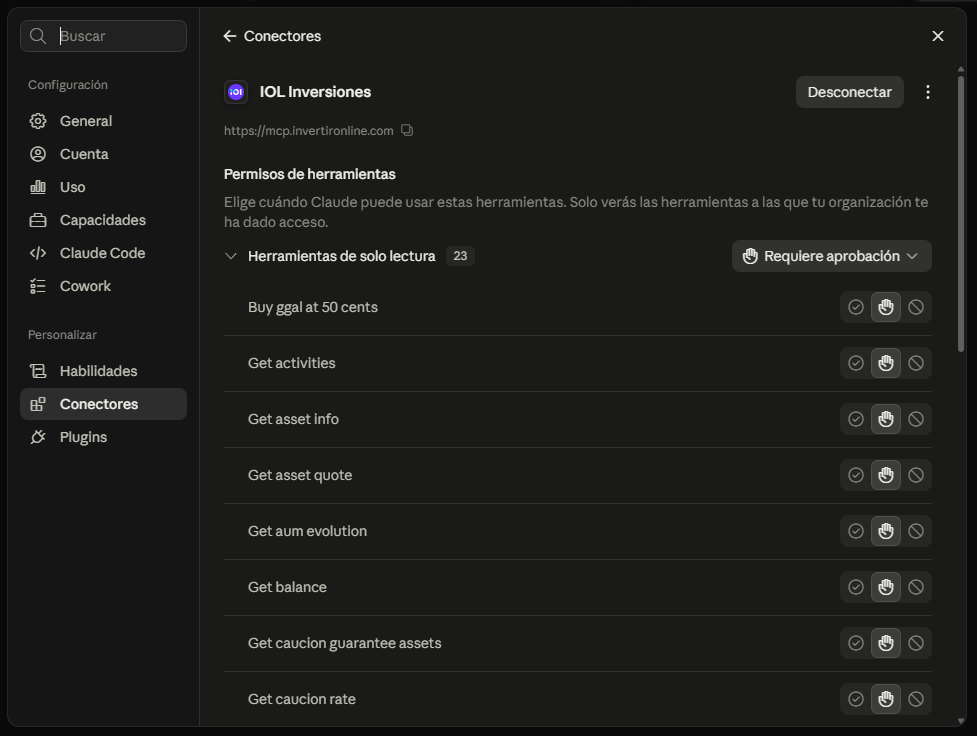Always allow Buy ggal at 50 cents
Image resolution: width=977 pixels, height=736 pixels.
click(x=856, y=307)
